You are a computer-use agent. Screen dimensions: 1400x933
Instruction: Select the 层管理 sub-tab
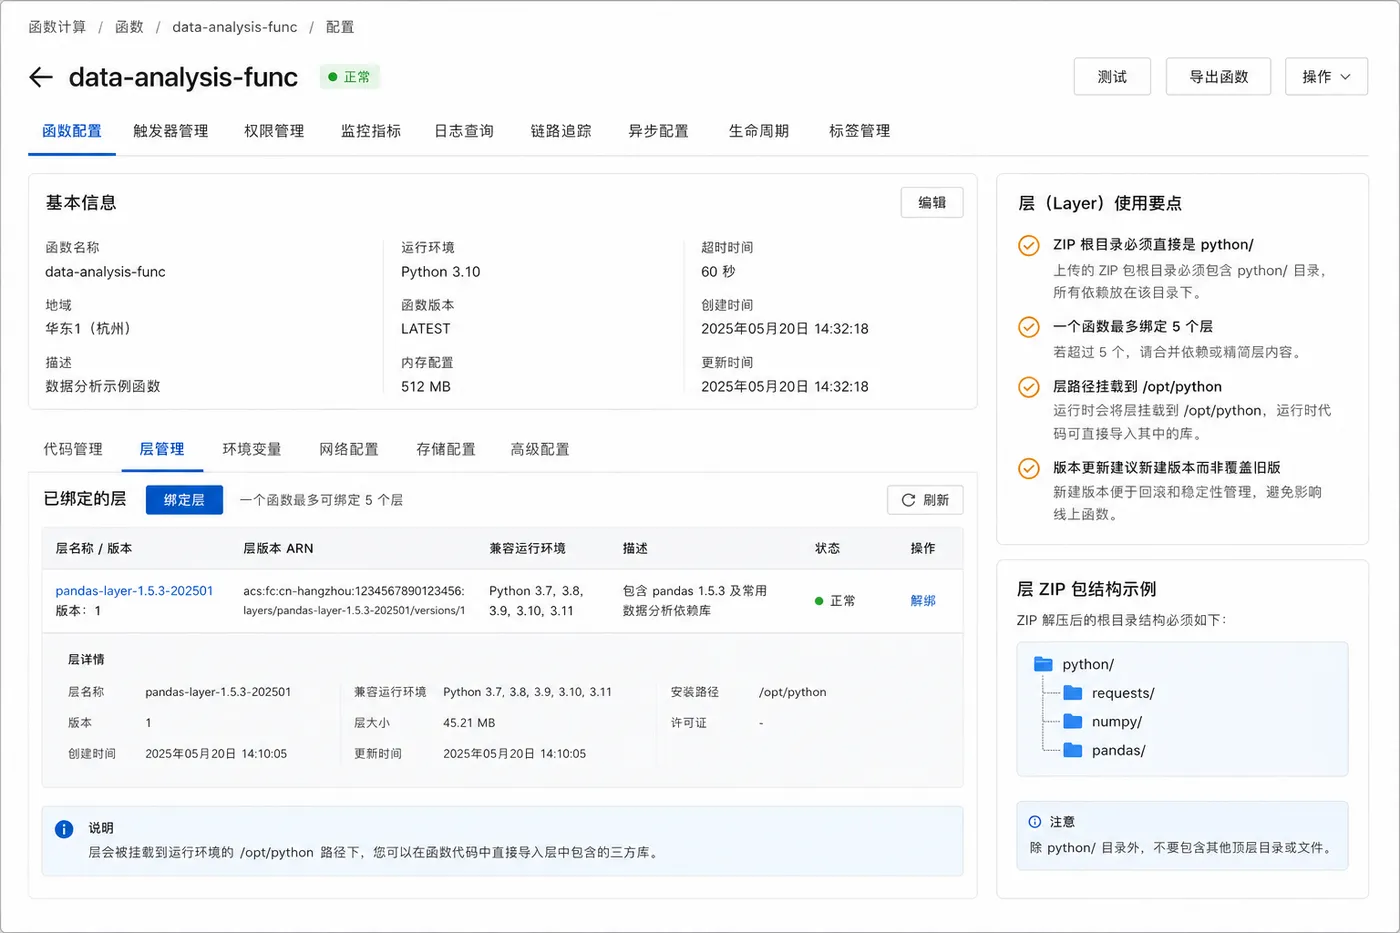(x=162, y=449)
